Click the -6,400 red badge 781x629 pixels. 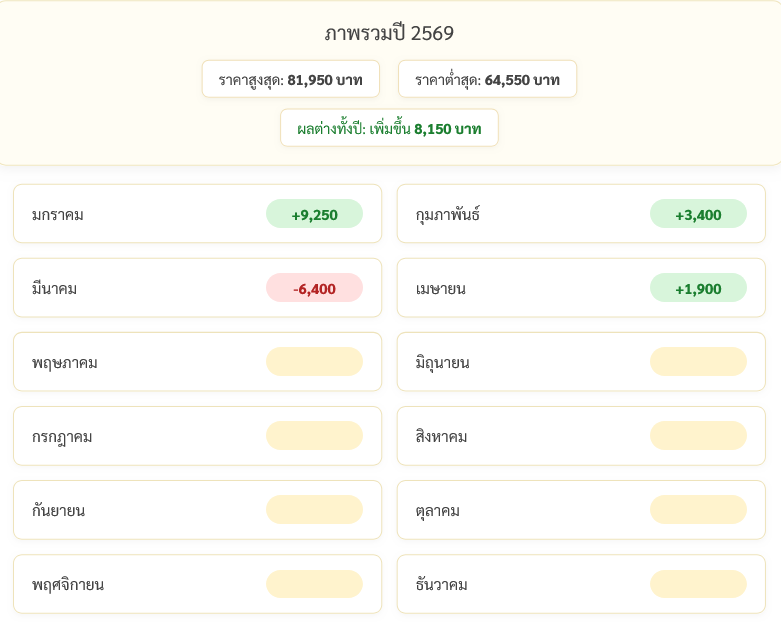[314, 288]
